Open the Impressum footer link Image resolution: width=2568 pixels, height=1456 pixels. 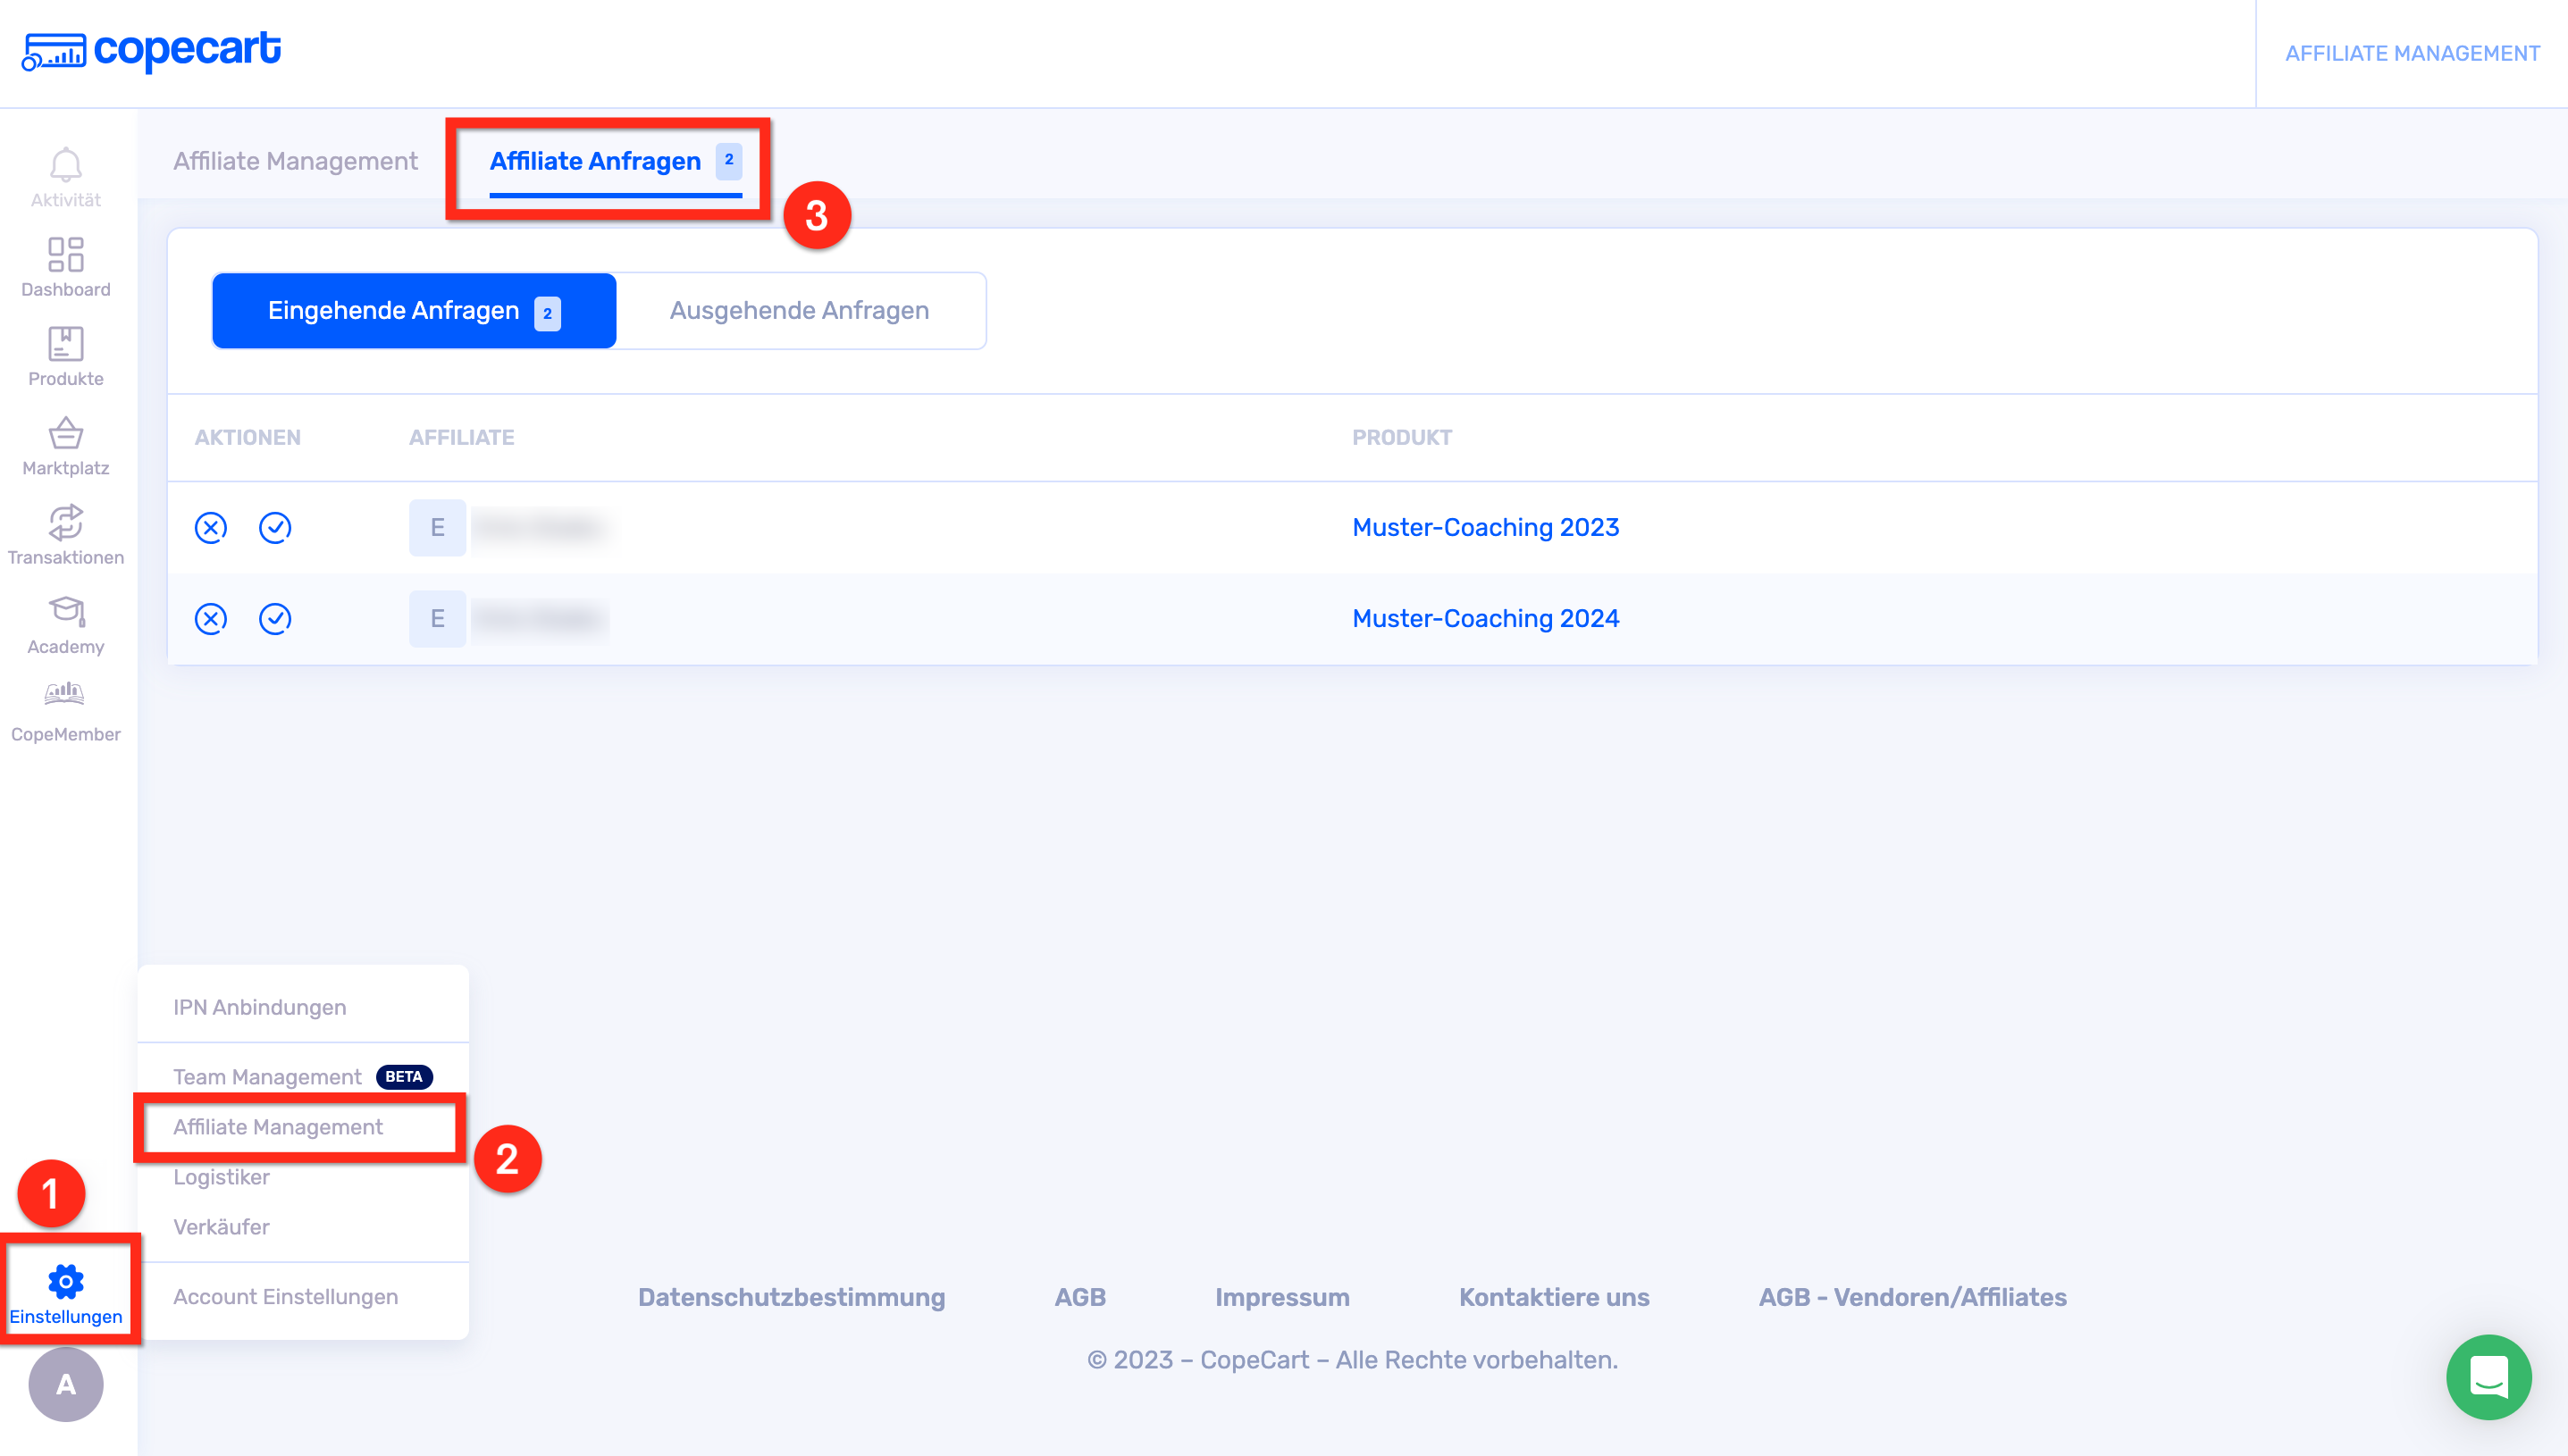point(1282,1297)
